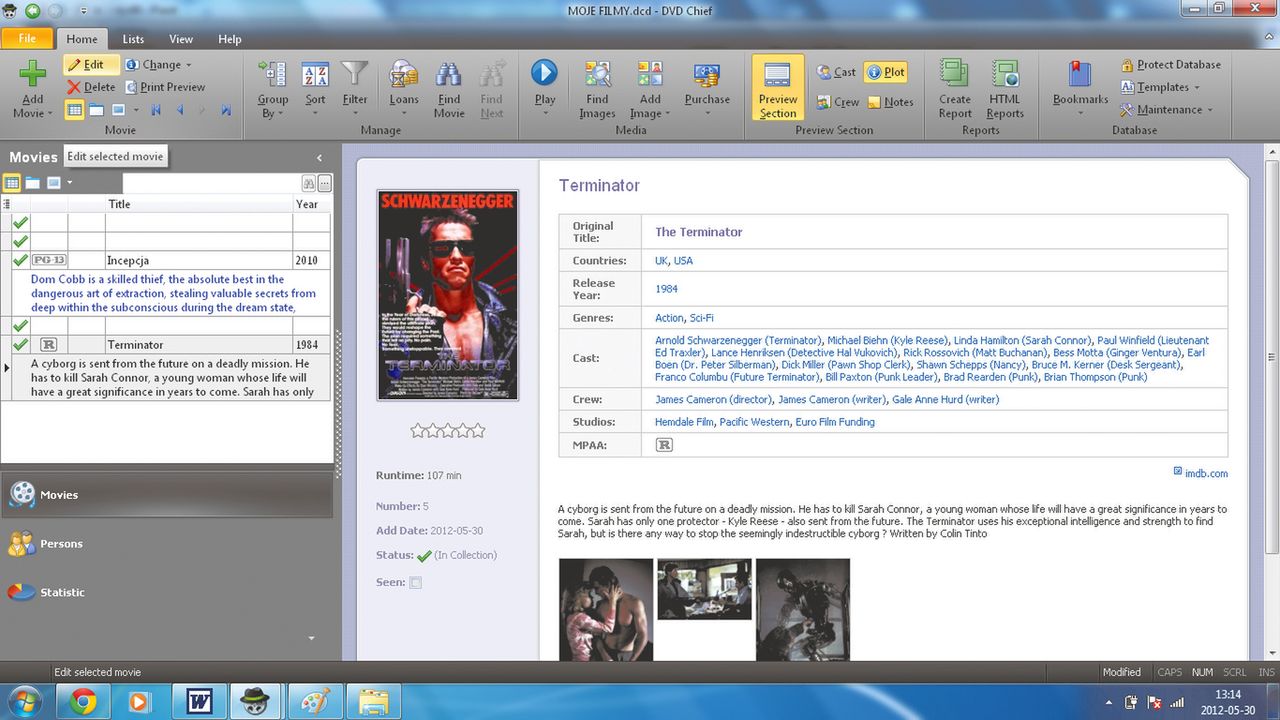Click the Add Movie green plus icon
Viewport: 1280px width, 720px height.
coord(32,74)
